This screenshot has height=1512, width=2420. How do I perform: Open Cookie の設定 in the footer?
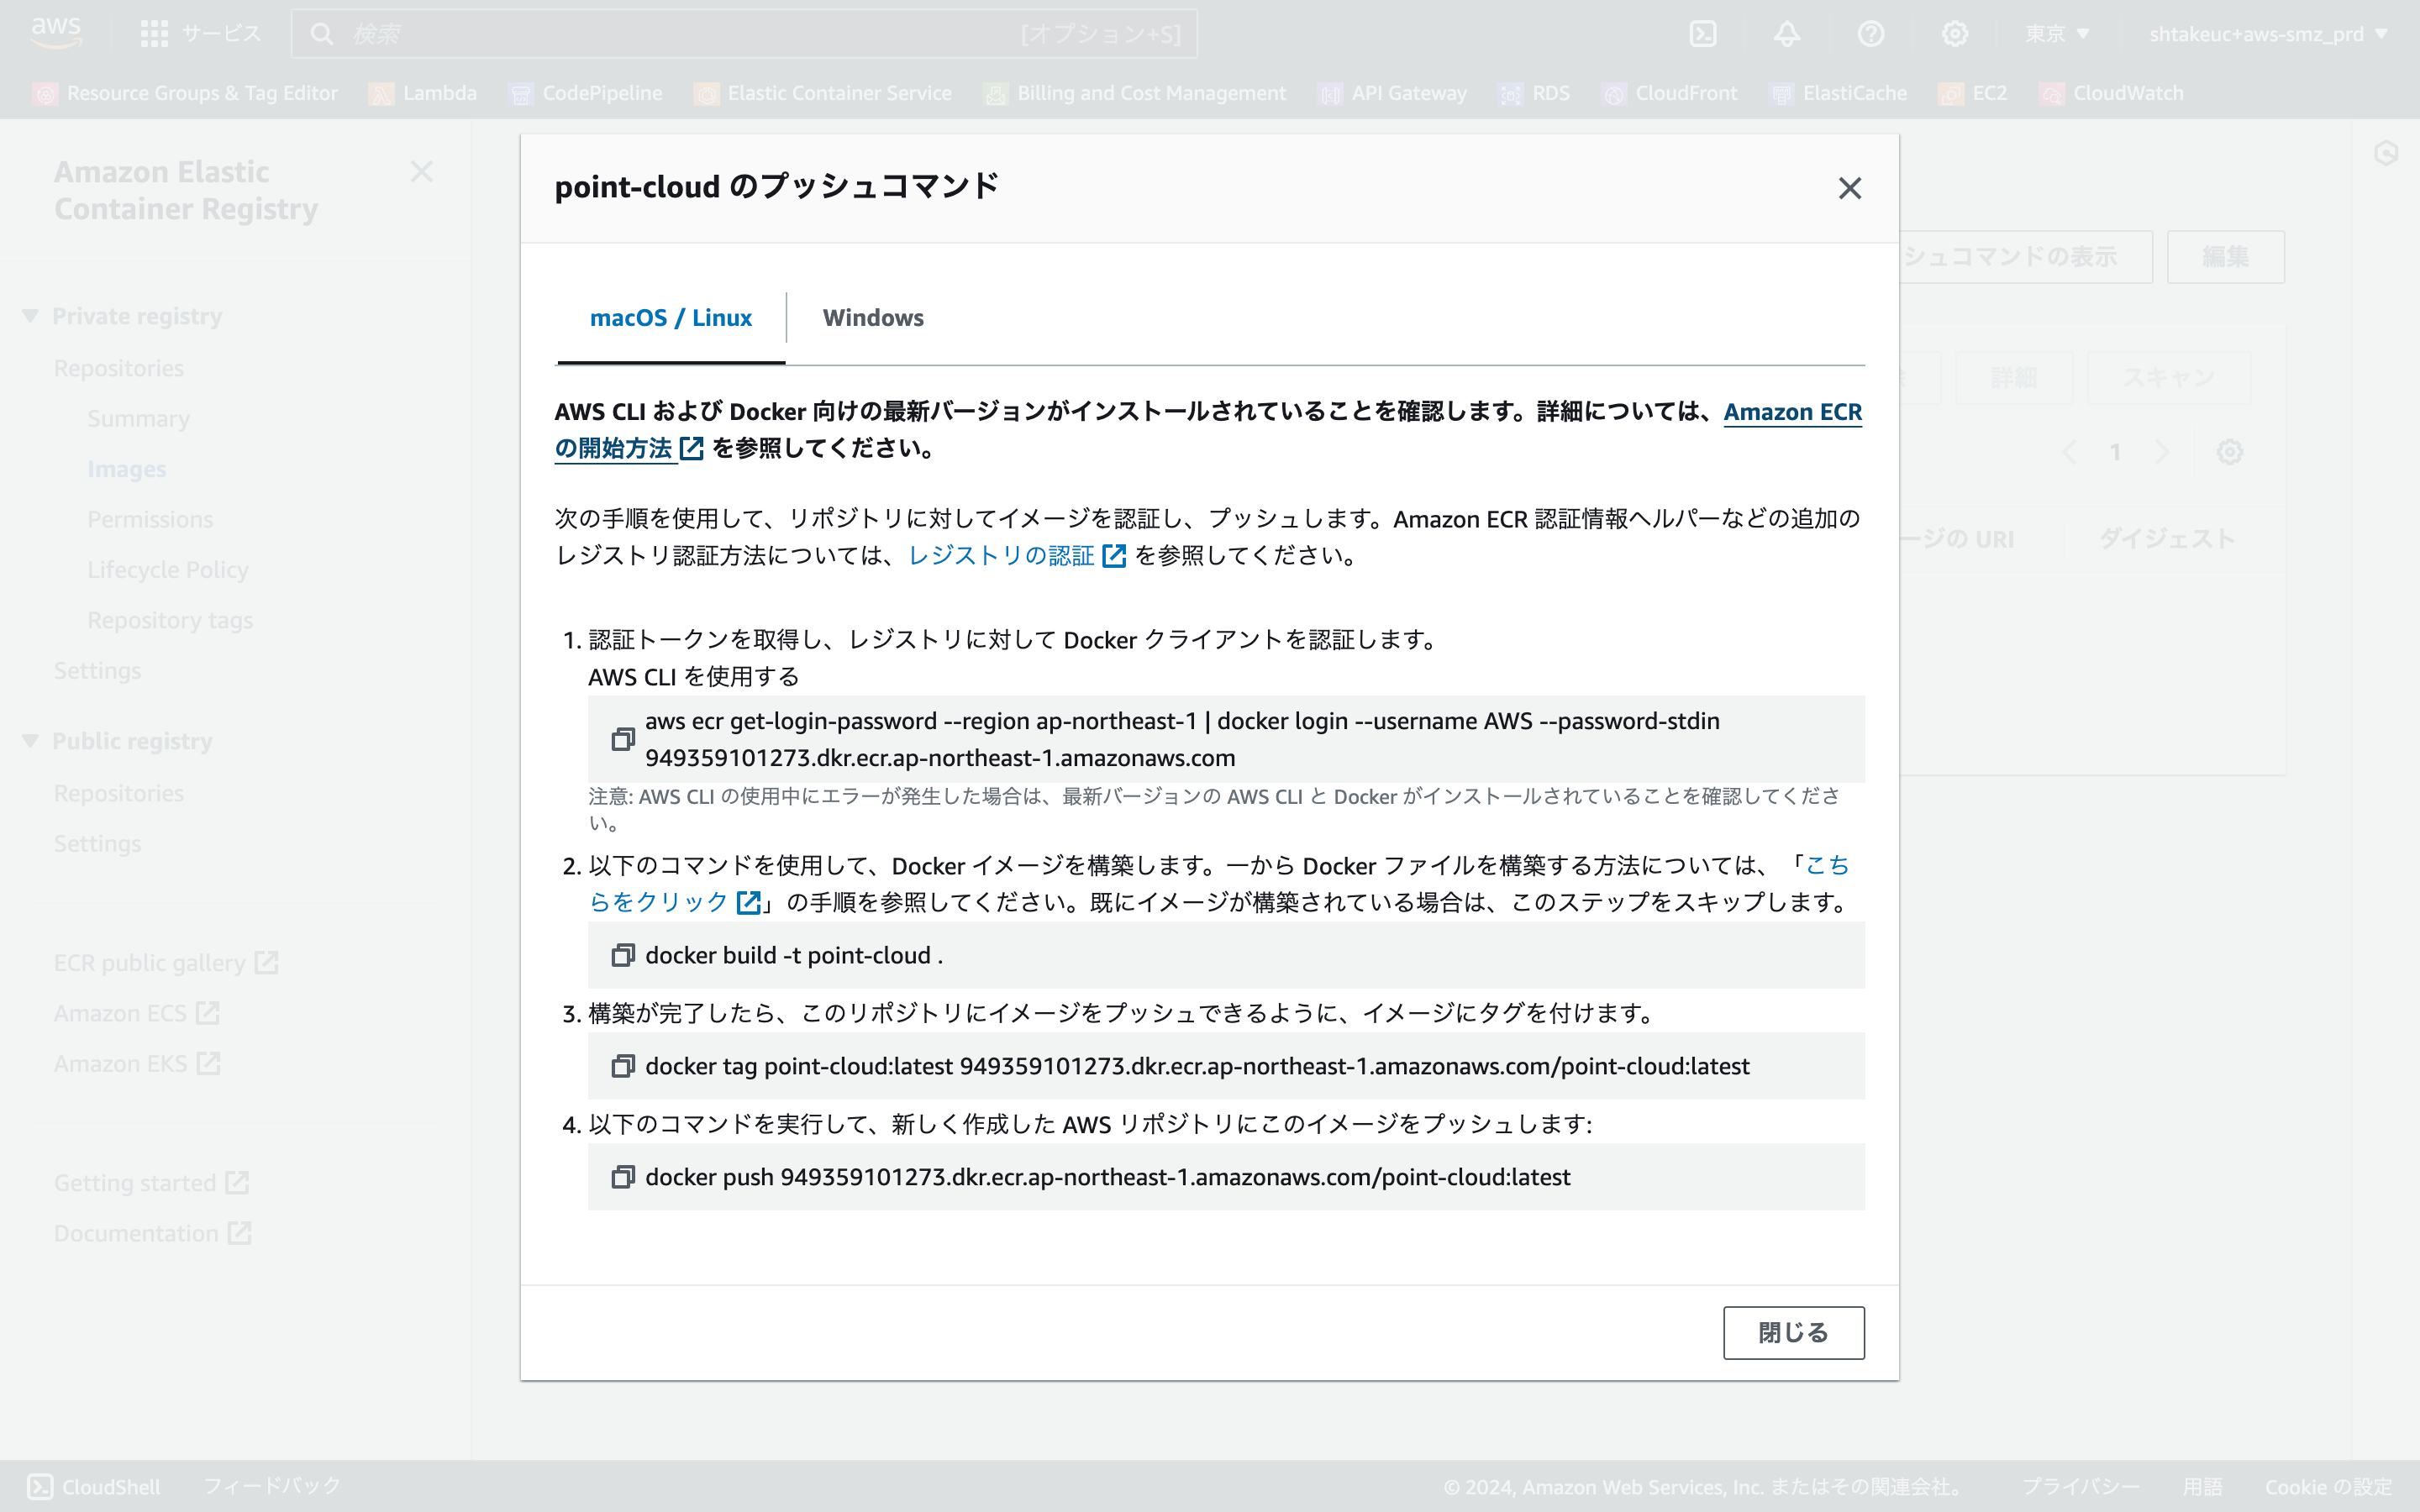pos(2328,1487)
